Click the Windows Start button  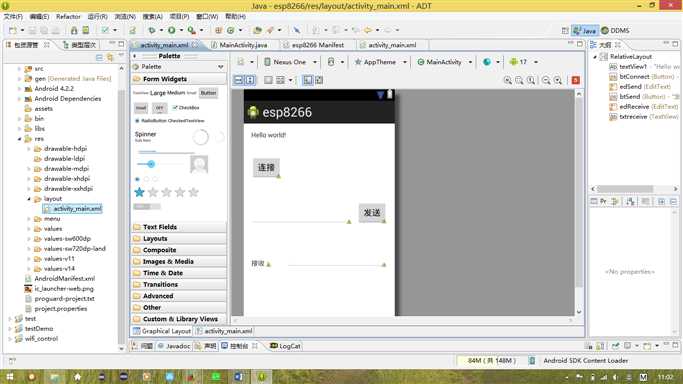click(x=10, y=377)
